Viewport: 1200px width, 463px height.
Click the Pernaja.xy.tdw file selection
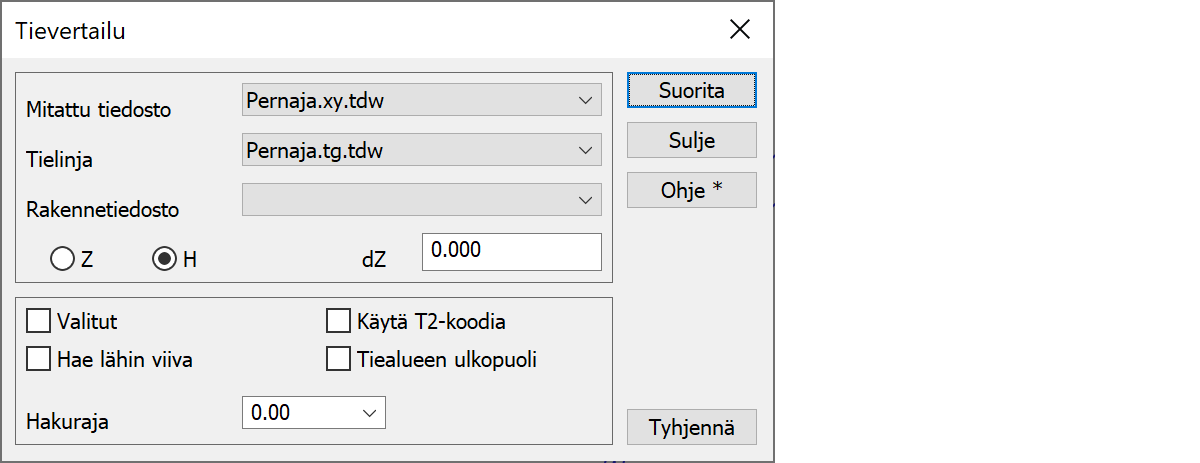[x=405, y=100]
